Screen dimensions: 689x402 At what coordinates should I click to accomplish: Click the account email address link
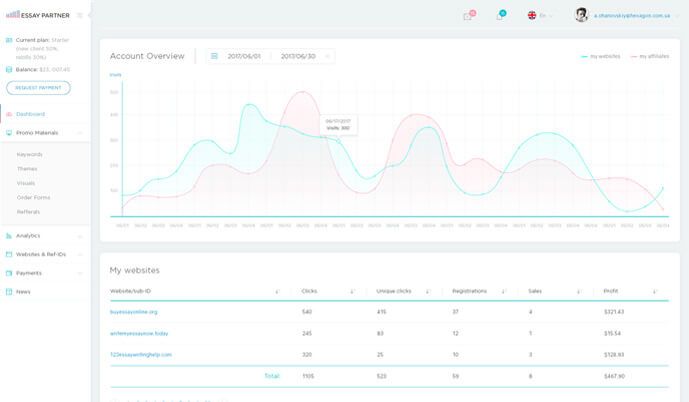pyautogui.click(x=632, y=16)
